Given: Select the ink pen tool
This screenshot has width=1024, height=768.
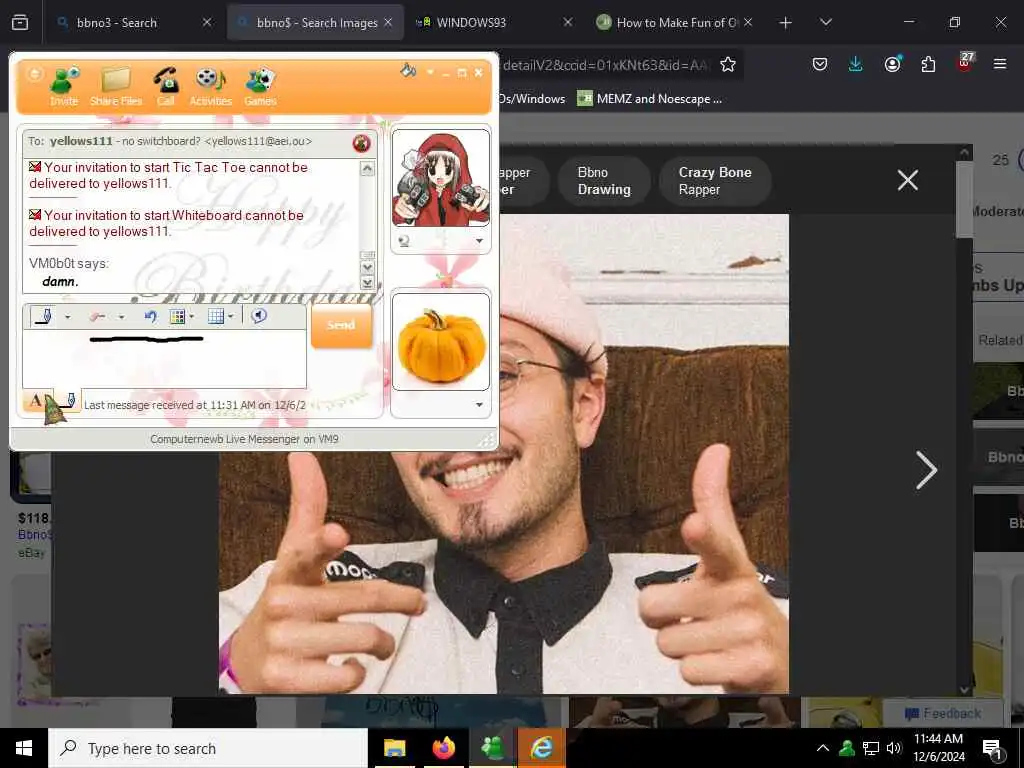Looking at the screenshot, I should 44,317.
